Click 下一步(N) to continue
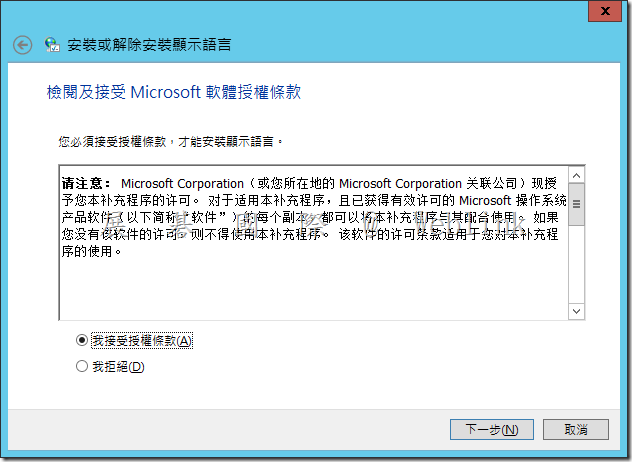Screen dimensions: 632x462 coord(492,429)
